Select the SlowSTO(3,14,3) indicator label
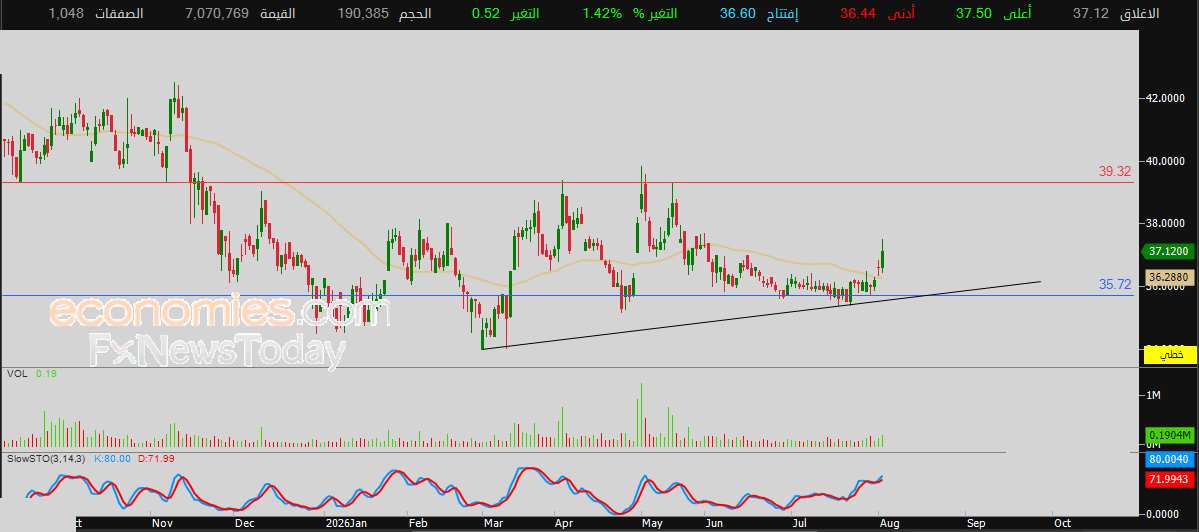 (47, 459)
